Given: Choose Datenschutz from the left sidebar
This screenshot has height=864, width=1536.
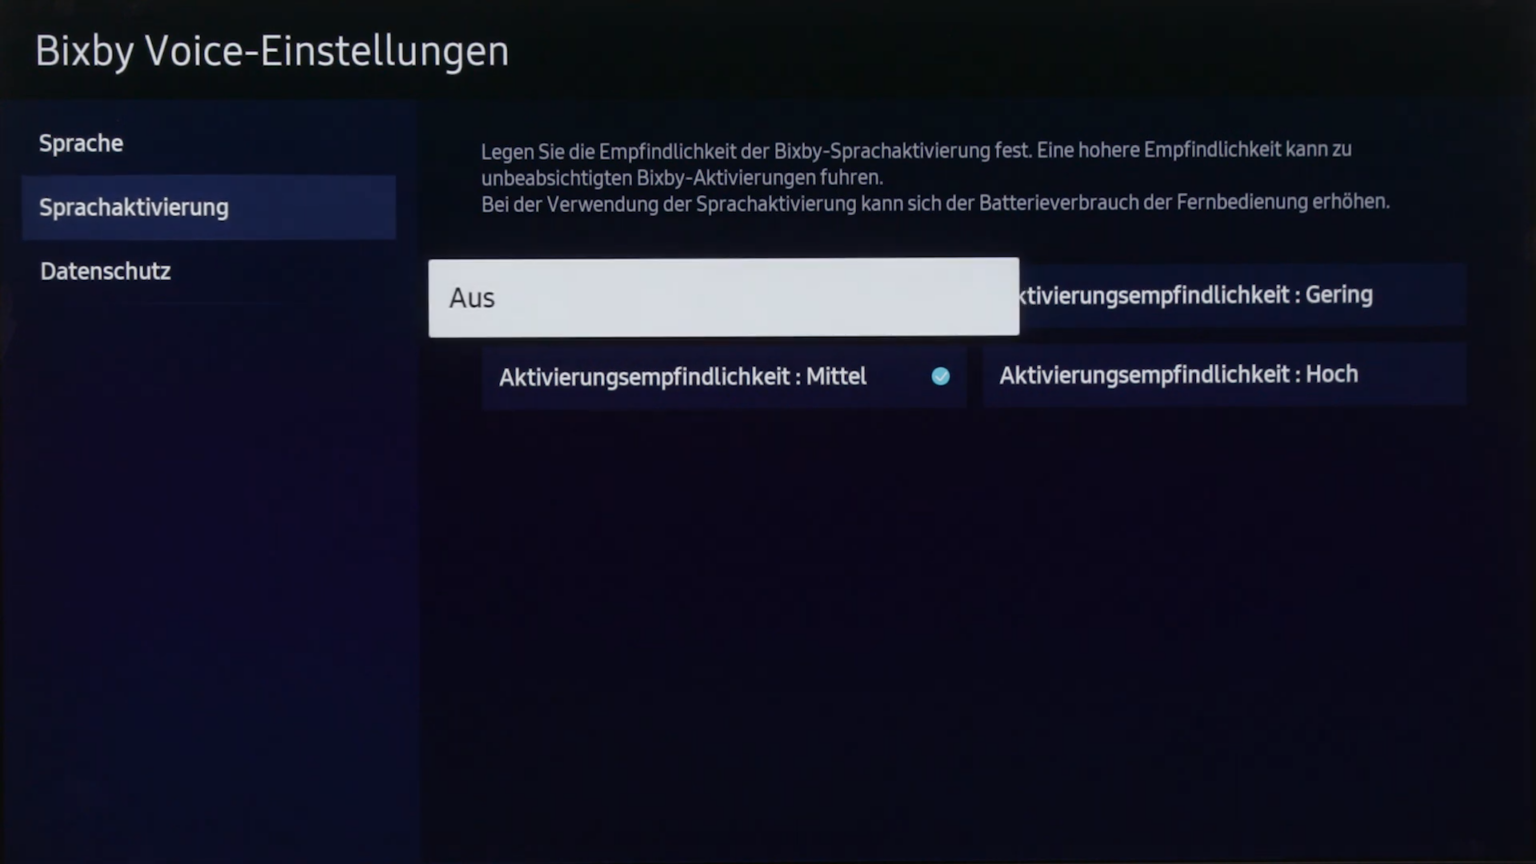Looking at the screenshot, I should [105, 271].
